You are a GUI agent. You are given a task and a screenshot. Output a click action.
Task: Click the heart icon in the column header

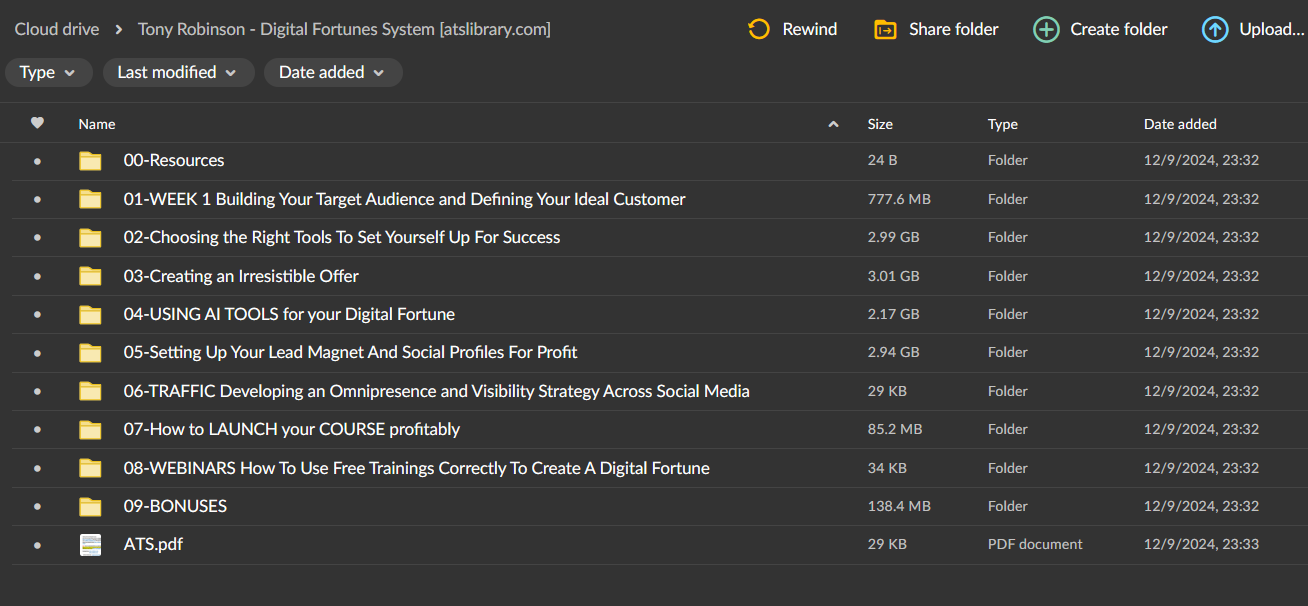37,123
